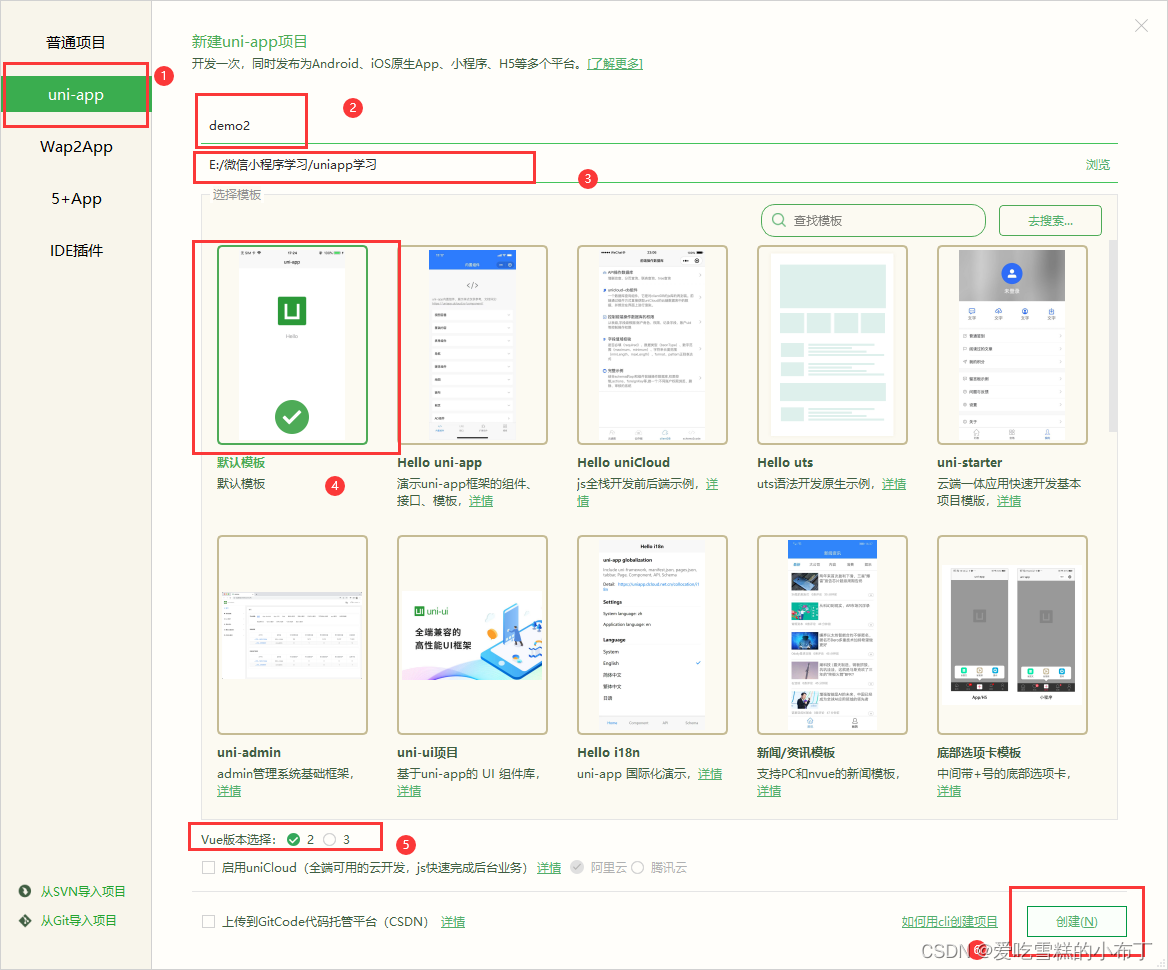Switch to the Wap2App tab
1168x970 pixels.
tap(76, 147)
